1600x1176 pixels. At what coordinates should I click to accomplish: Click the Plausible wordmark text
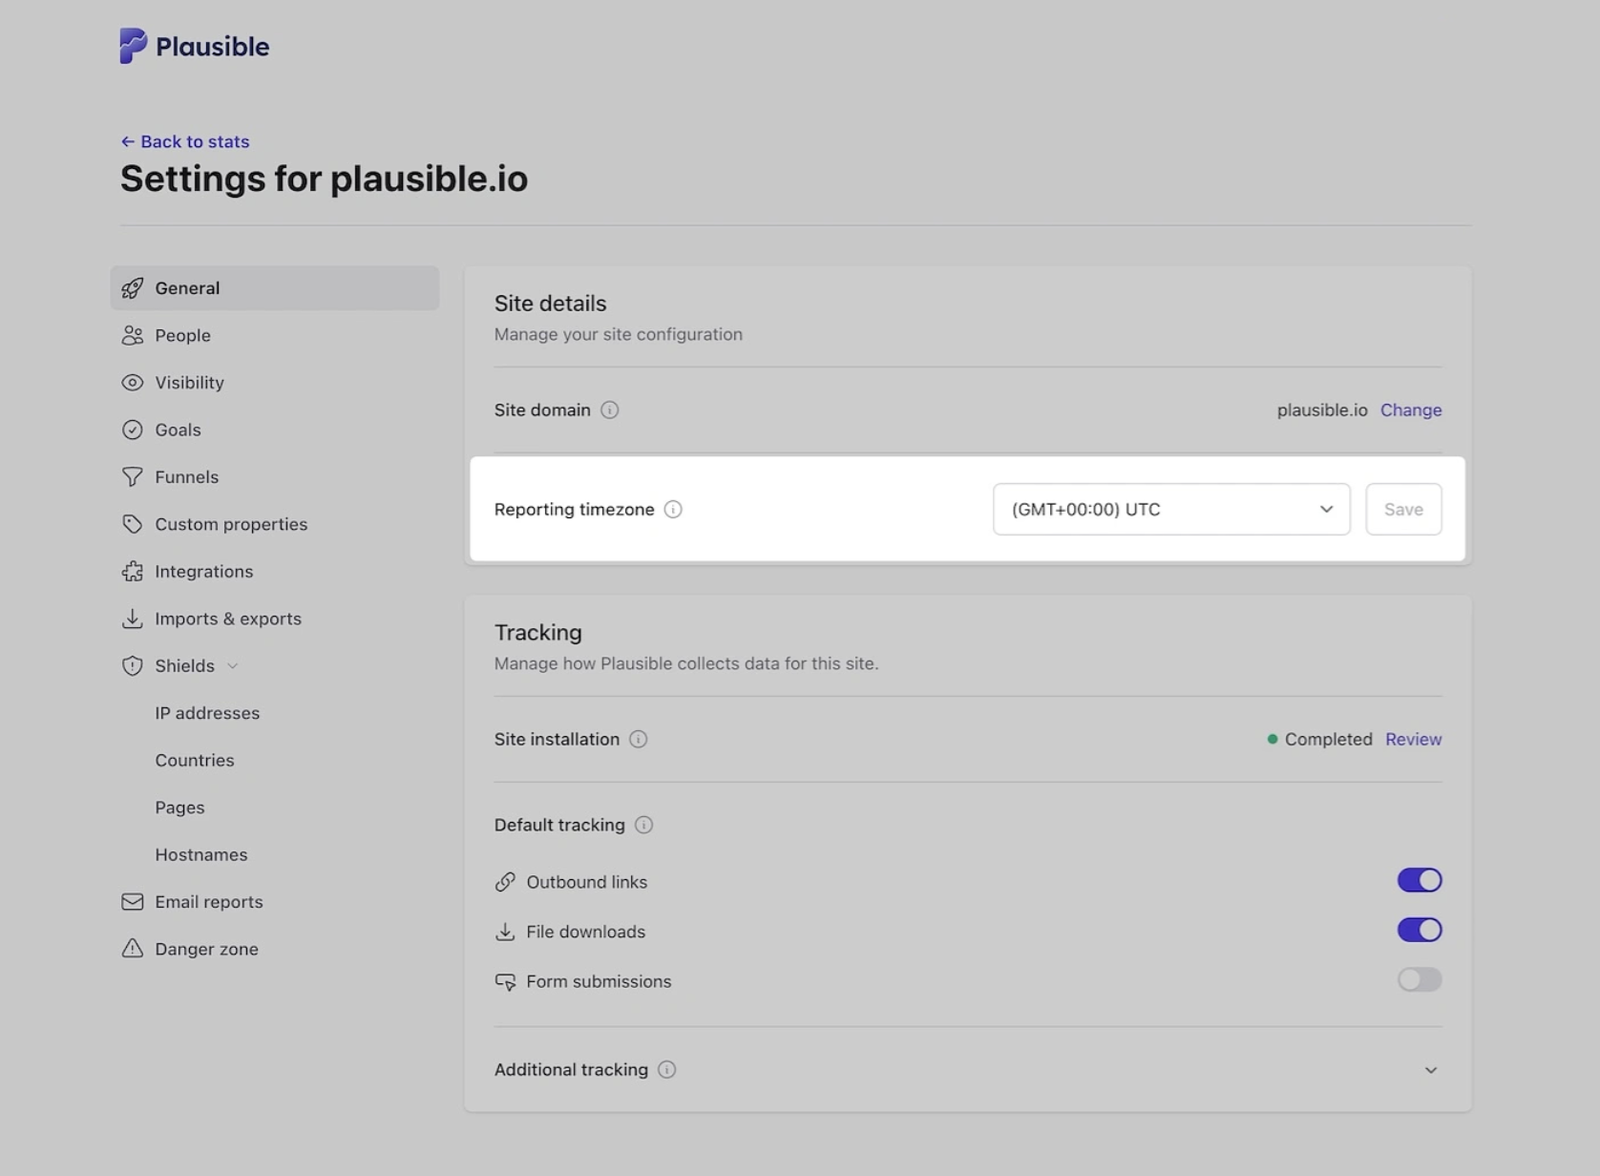pyautogui.click(x=212, y=47)
